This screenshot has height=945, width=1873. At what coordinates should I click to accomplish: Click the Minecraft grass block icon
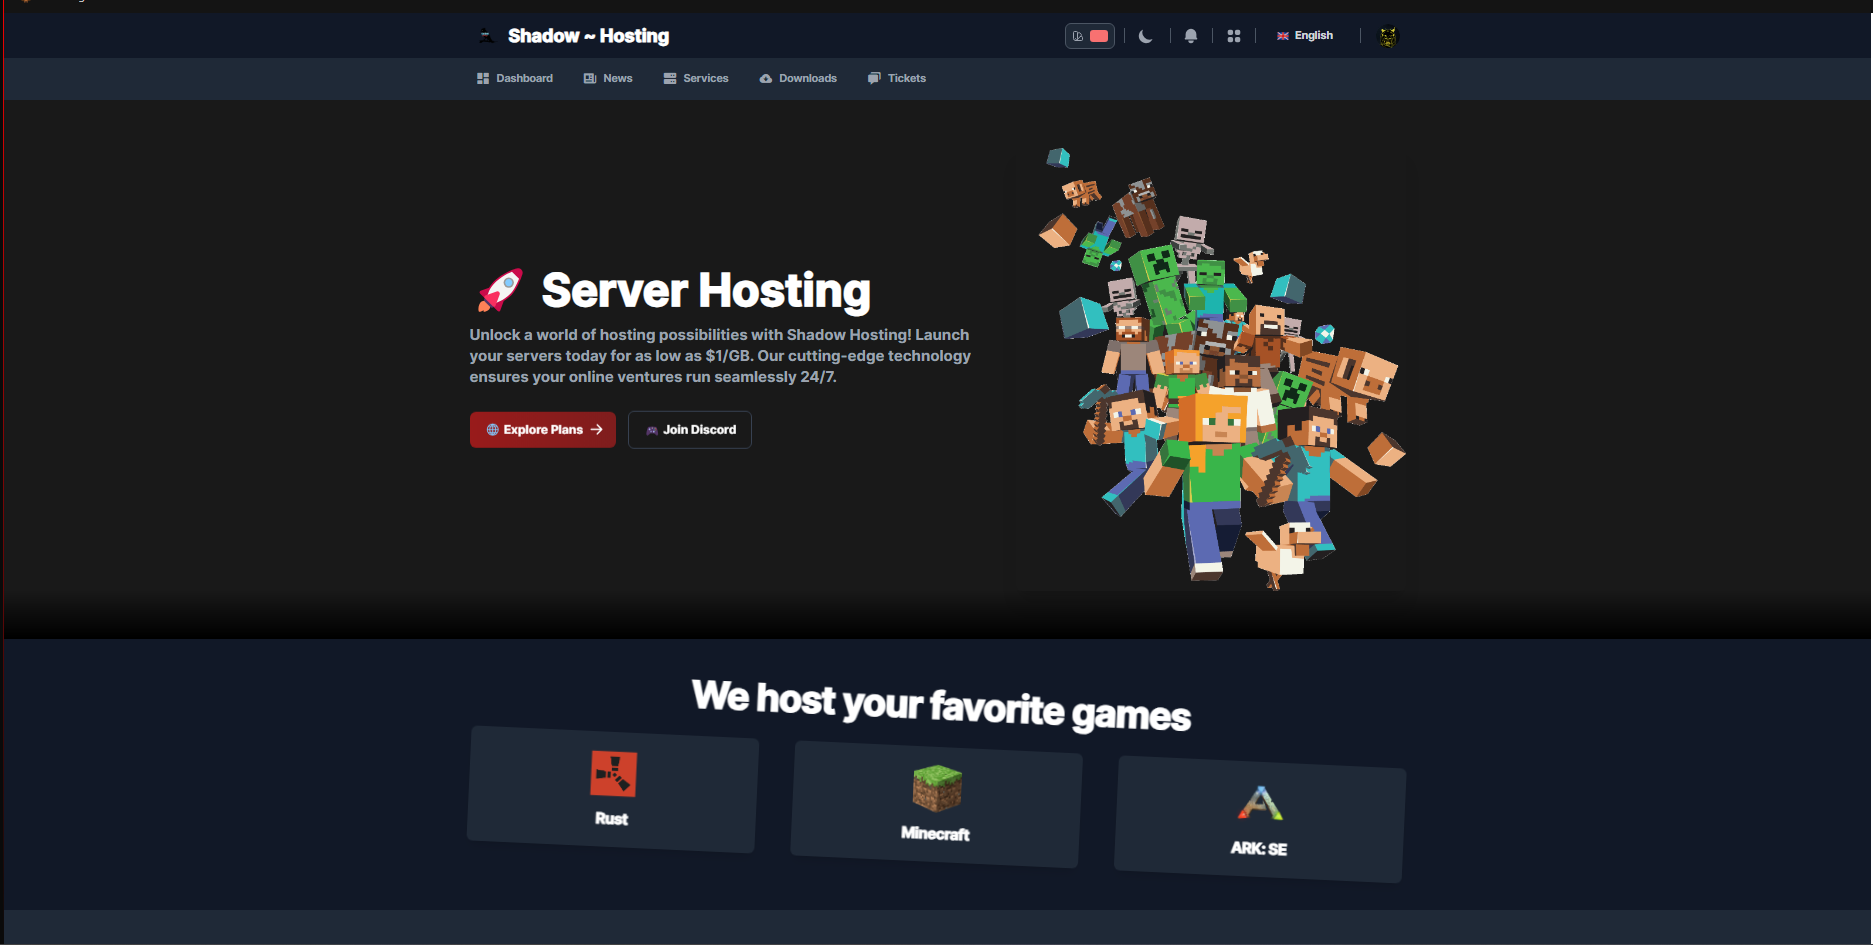937,789
